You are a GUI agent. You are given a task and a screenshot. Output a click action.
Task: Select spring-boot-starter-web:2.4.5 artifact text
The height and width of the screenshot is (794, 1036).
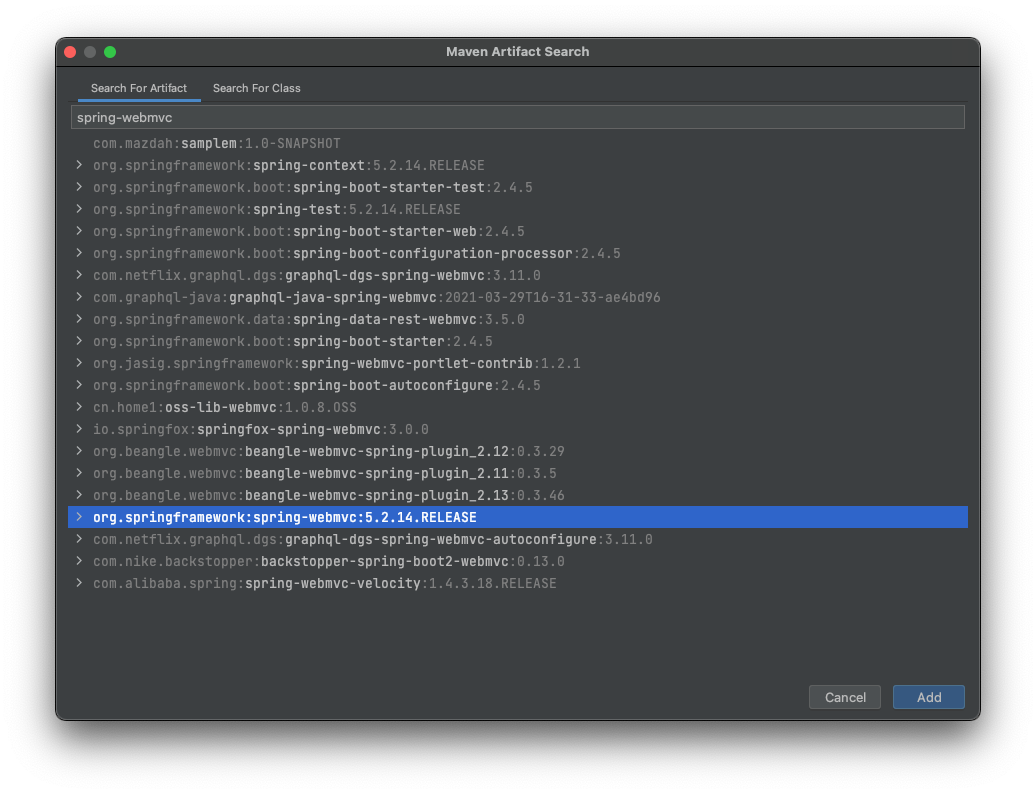point(309,231)
